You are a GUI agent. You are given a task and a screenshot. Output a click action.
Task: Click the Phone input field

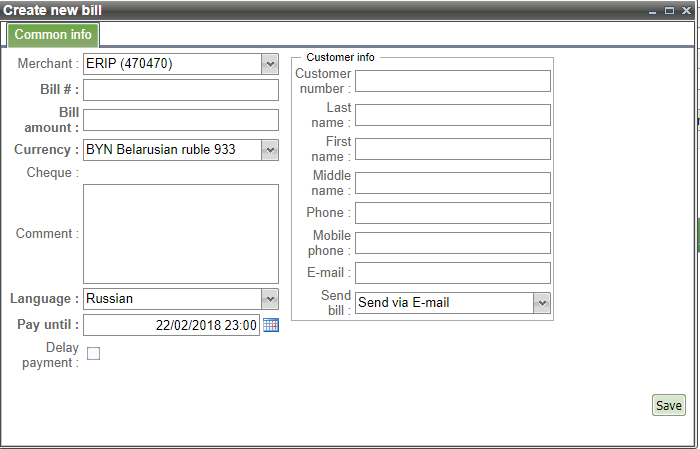[x=452, y=213]
